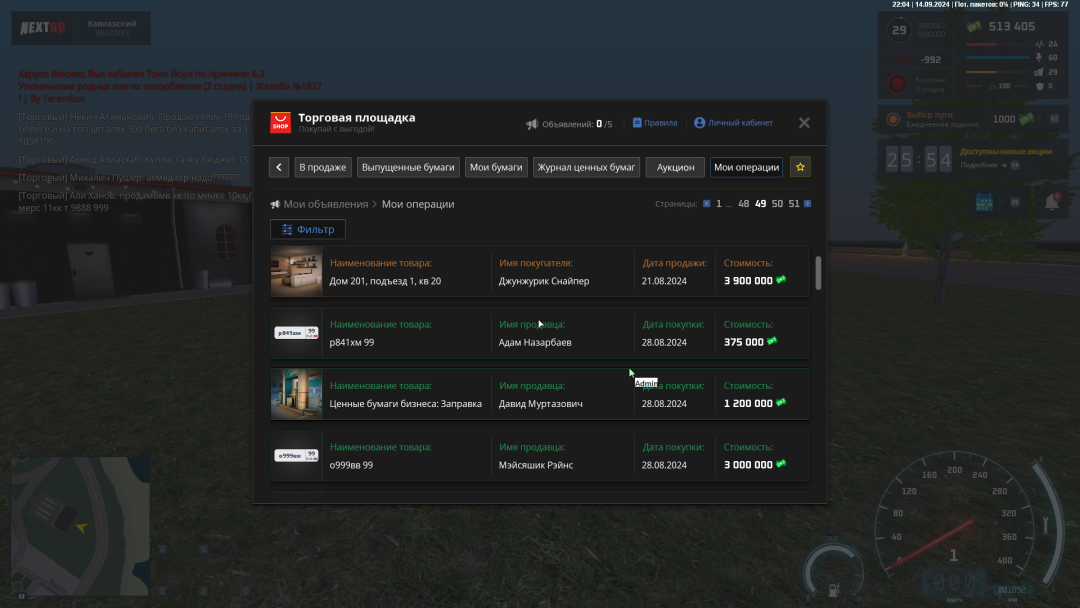Viewport: 1080px width, 608px height.
Task: Click the minimap in the game HUD
Action: point(81,526)
